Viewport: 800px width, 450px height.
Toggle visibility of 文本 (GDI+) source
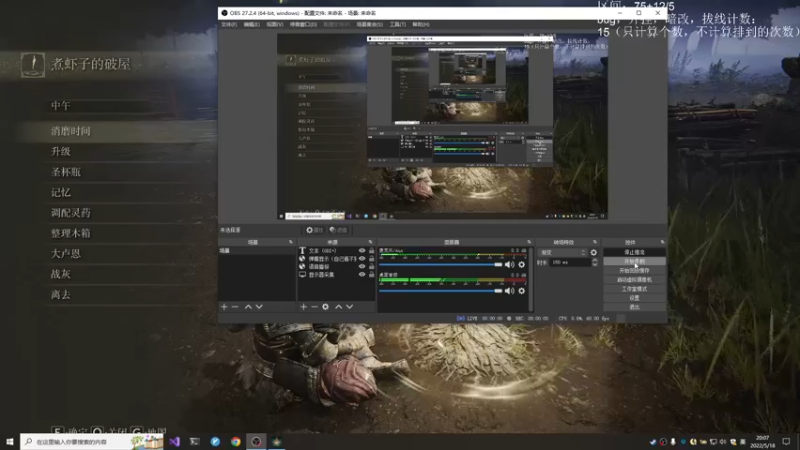coord(362,251)
